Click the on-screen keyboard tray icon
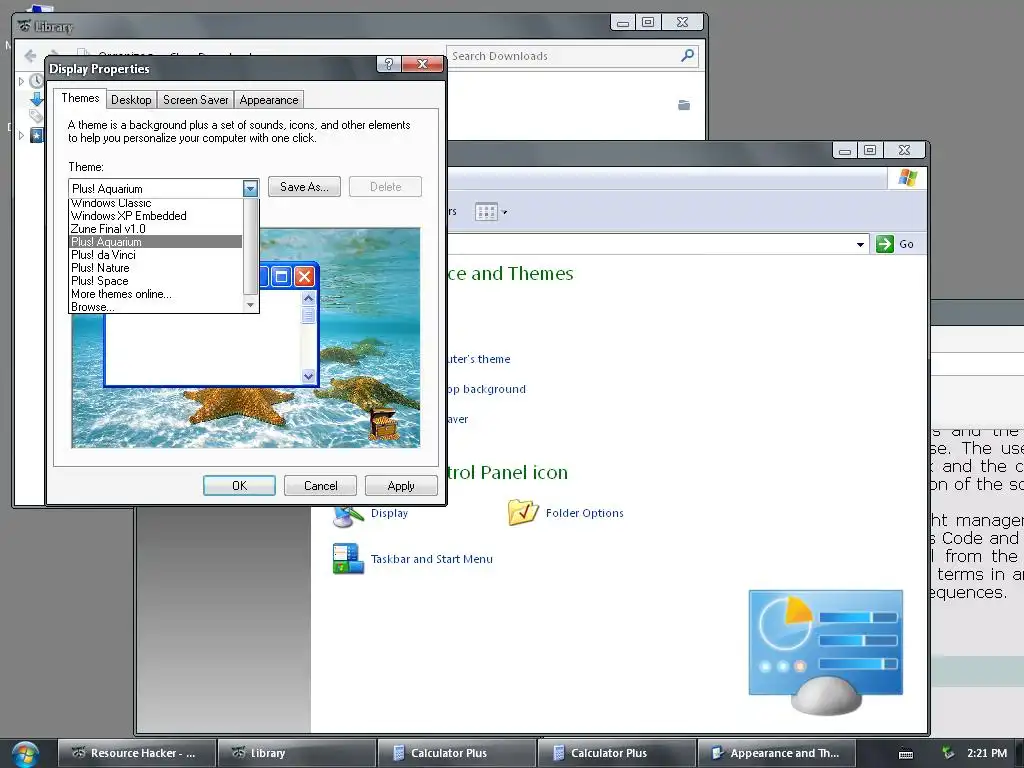Screen dimensions: 1024x768 (x=906, y=754)
